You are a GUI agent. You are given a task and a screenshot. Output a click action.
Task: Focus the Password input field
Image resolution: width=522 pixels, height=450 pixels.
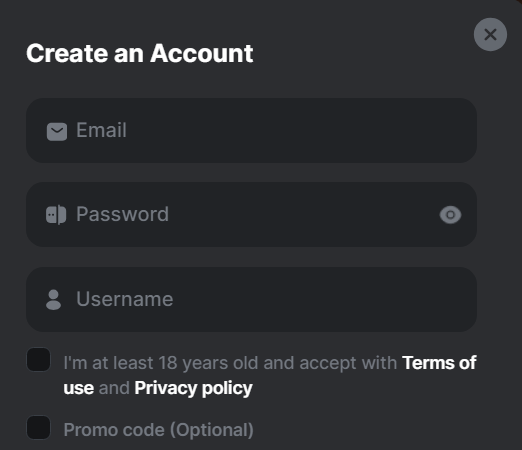251,214
